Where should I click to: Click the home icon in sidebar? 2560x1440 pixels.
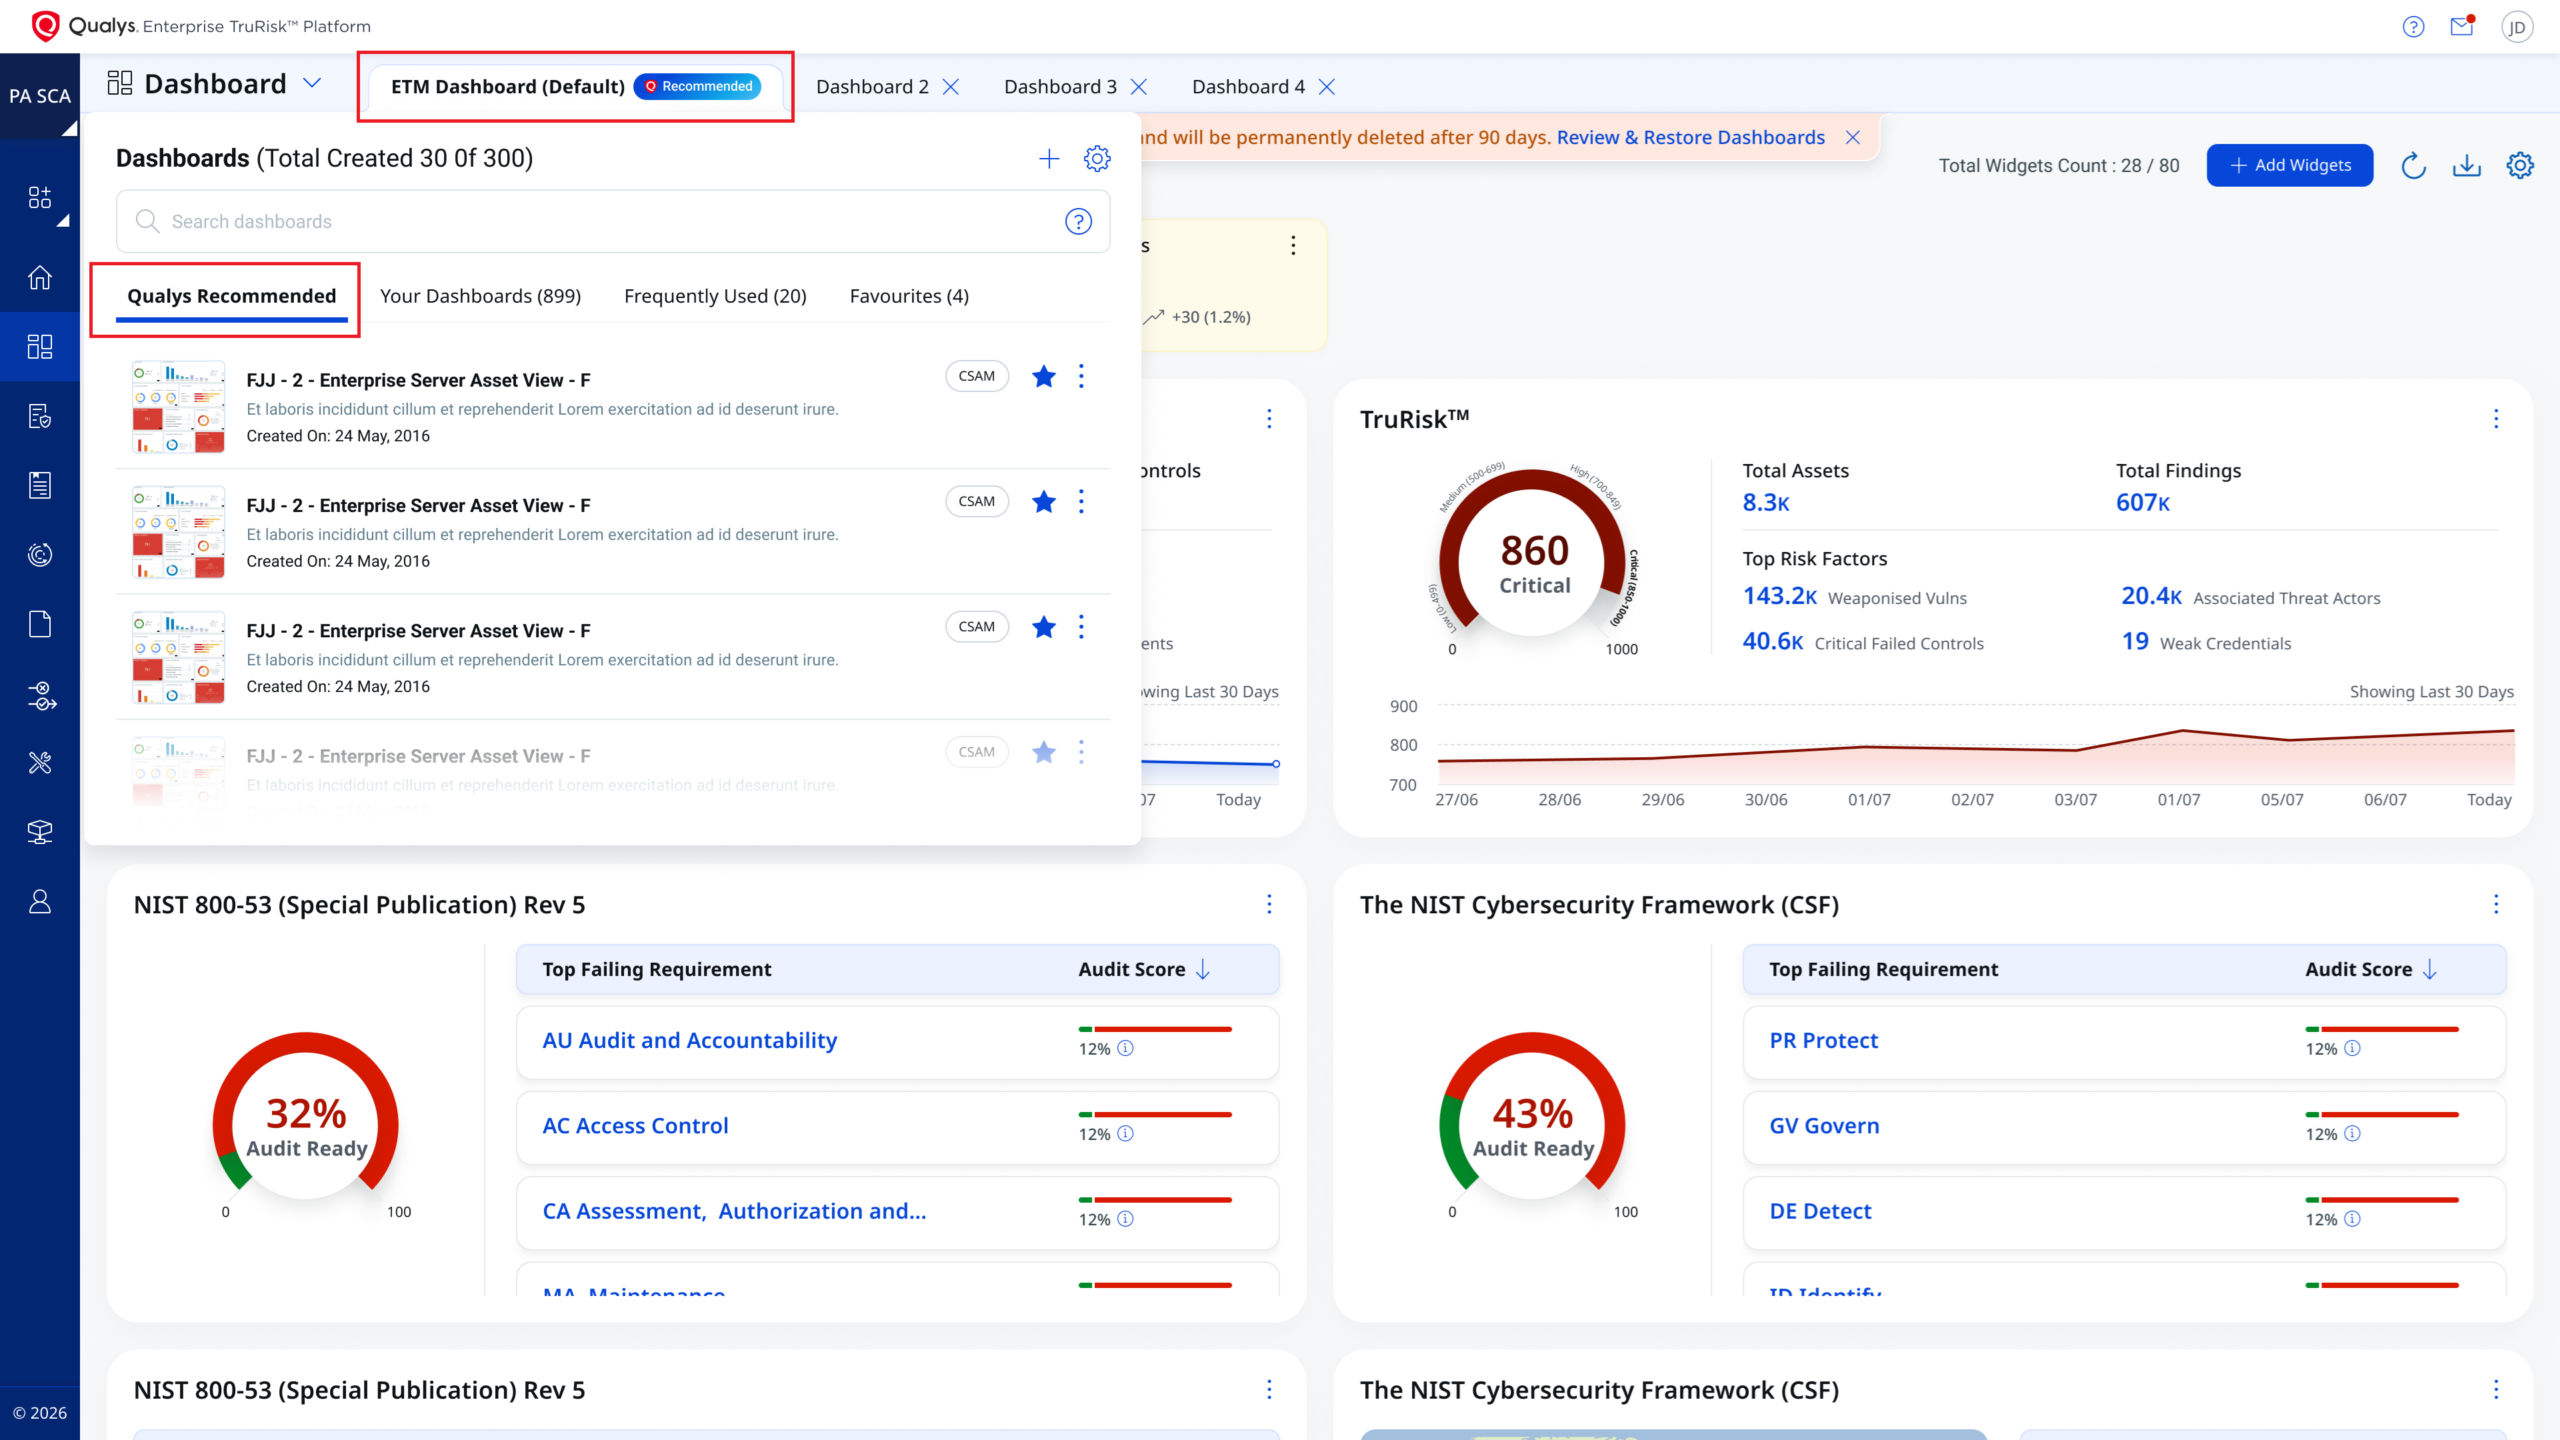coord(40,277)
